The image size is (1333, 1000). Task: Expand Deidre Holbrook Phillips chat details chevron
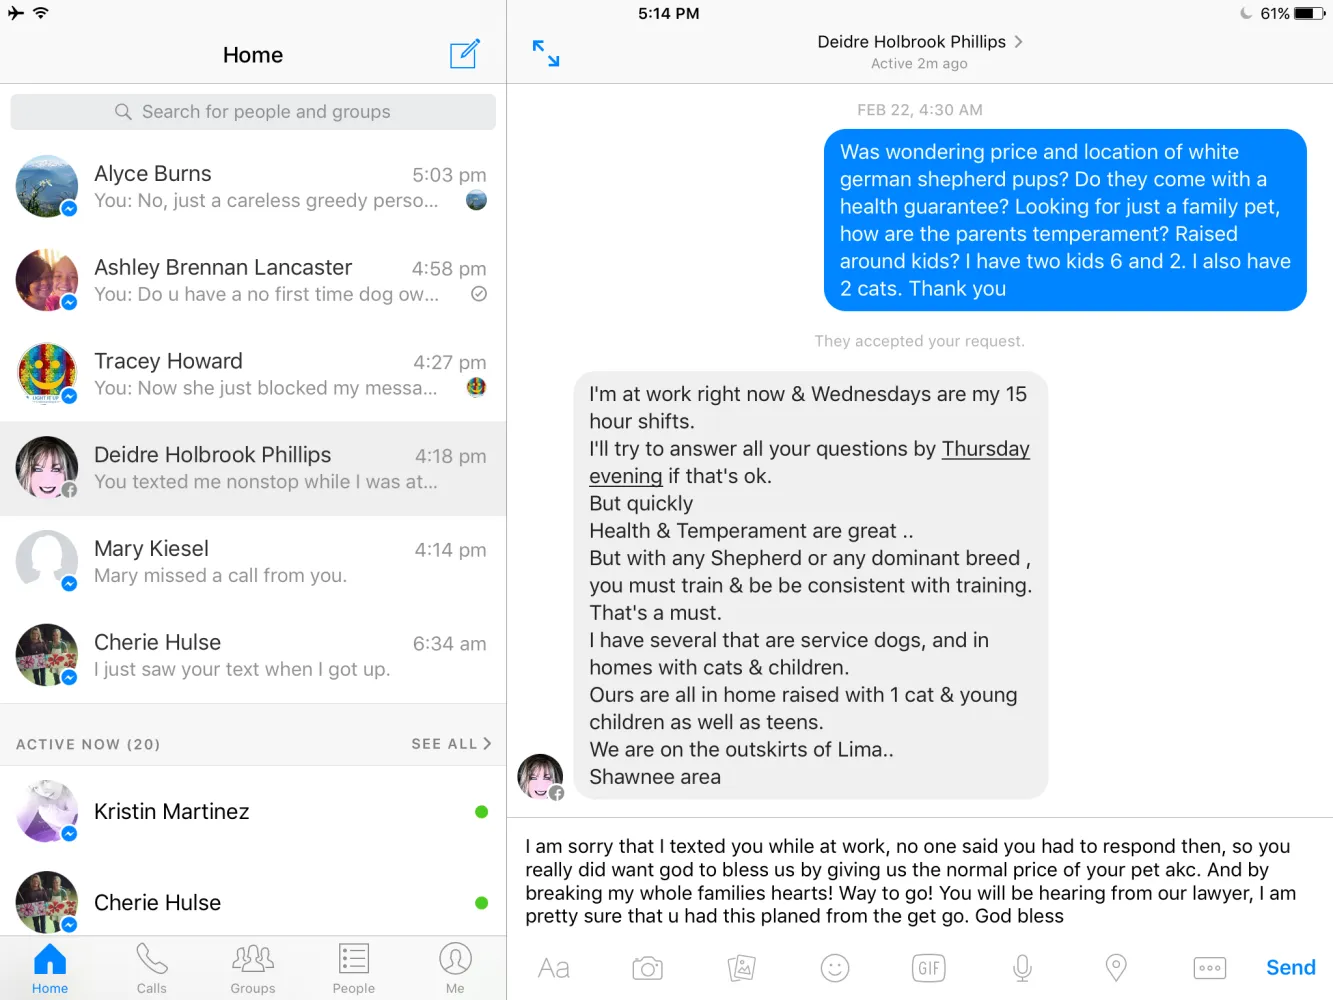[x=1018, y=42]
